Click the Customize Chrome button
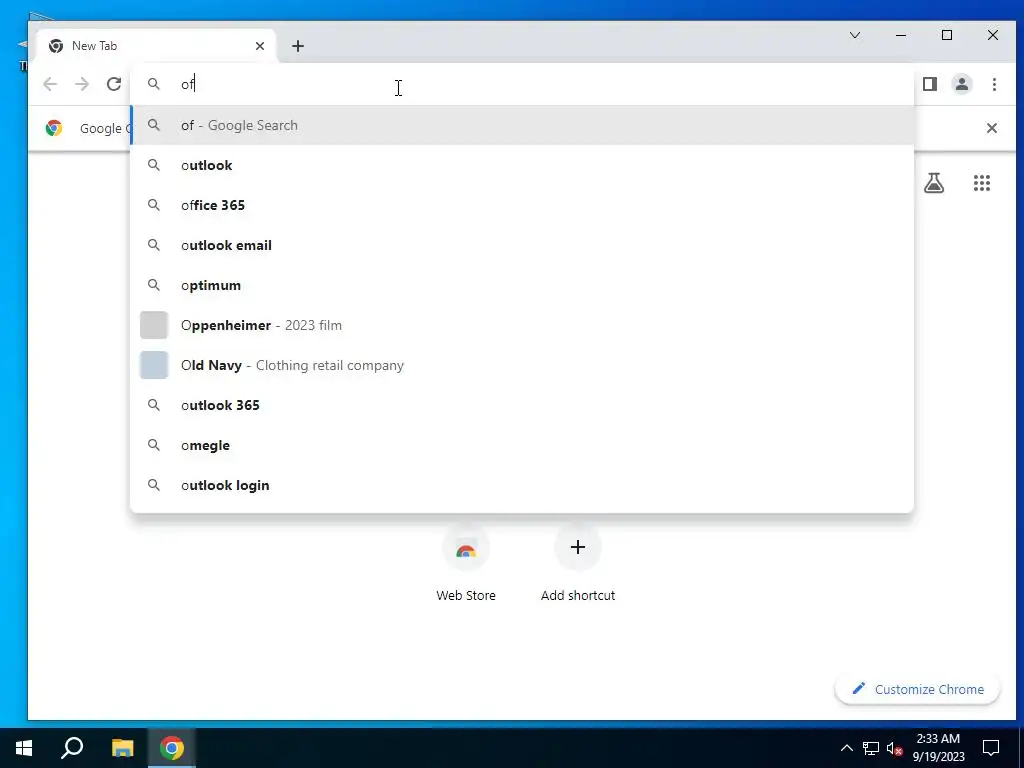 point(918,690)
